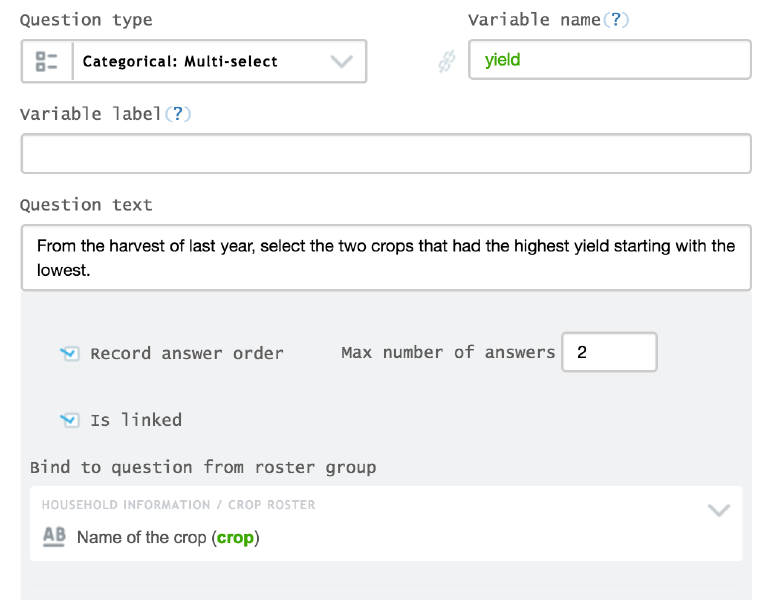Toggle the Record answer order checkbox

[70, 353]
